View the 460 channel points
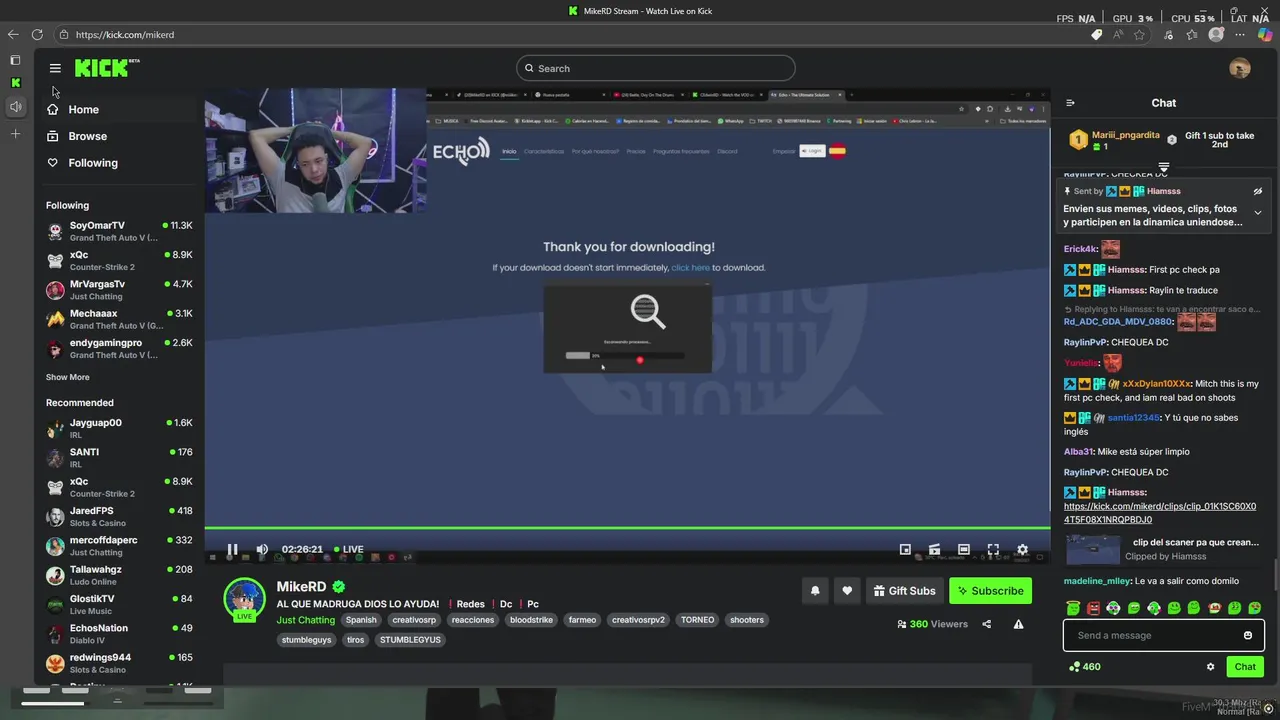 tap(1085, 667)
